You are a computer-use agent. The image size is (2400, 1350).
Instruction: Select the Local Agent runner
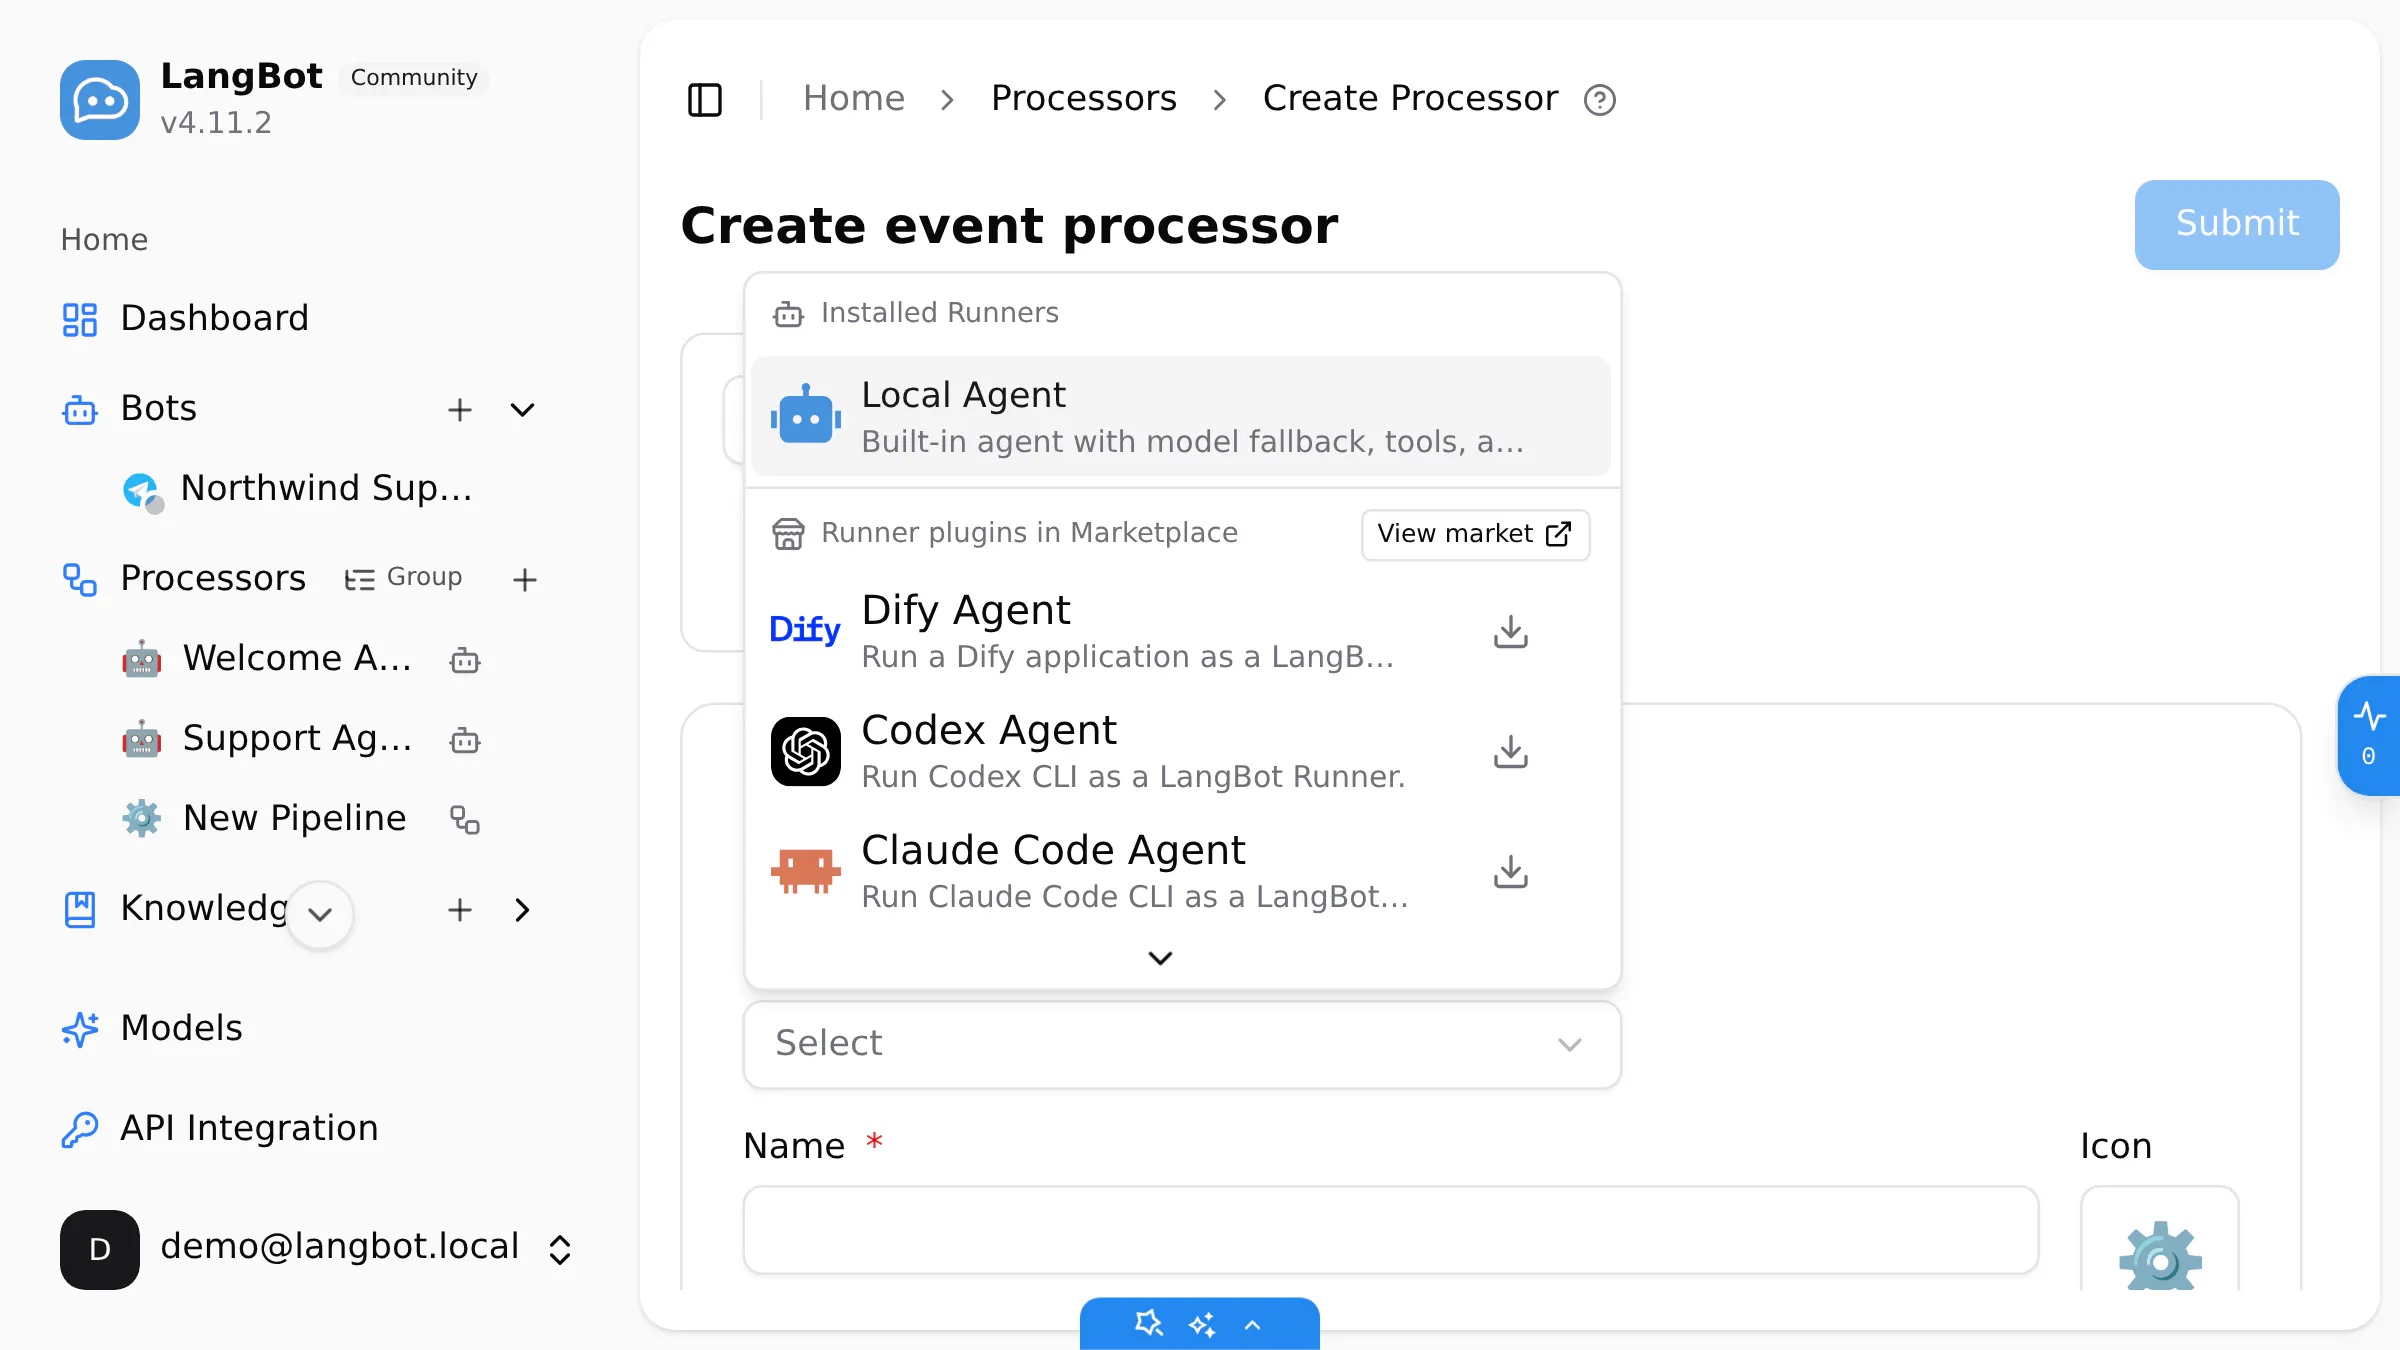click(1180, 417)
